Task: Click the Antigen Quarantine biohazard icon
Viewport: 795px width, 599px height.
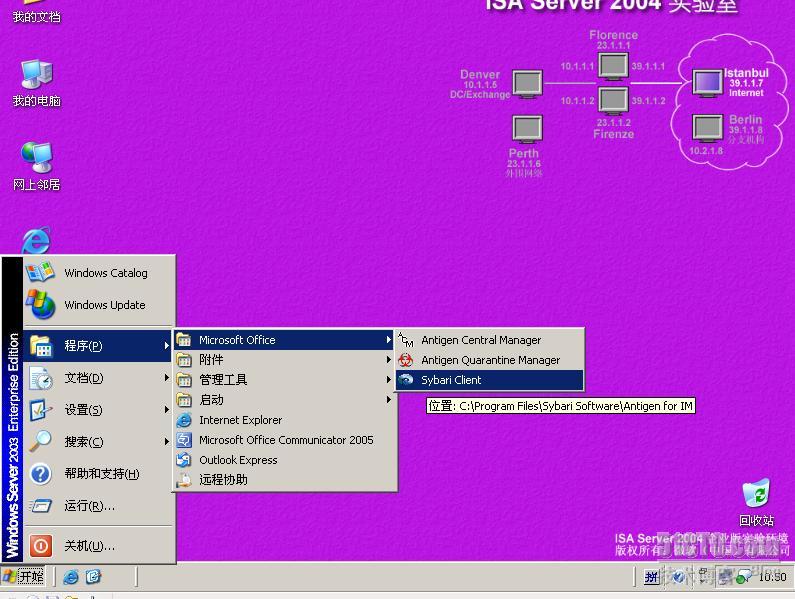Action: click(406, 360)
